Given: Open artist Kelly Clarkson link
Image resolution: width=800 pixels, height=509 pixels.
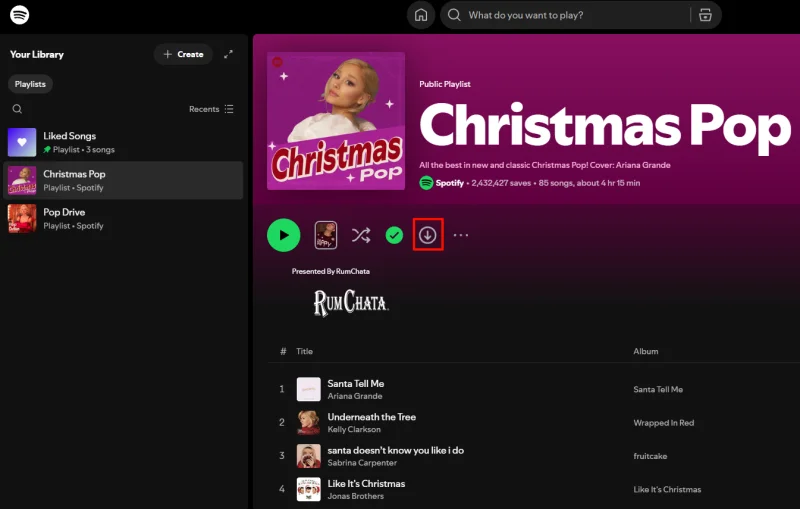Looking at the screenshot, I should point(354,429).
